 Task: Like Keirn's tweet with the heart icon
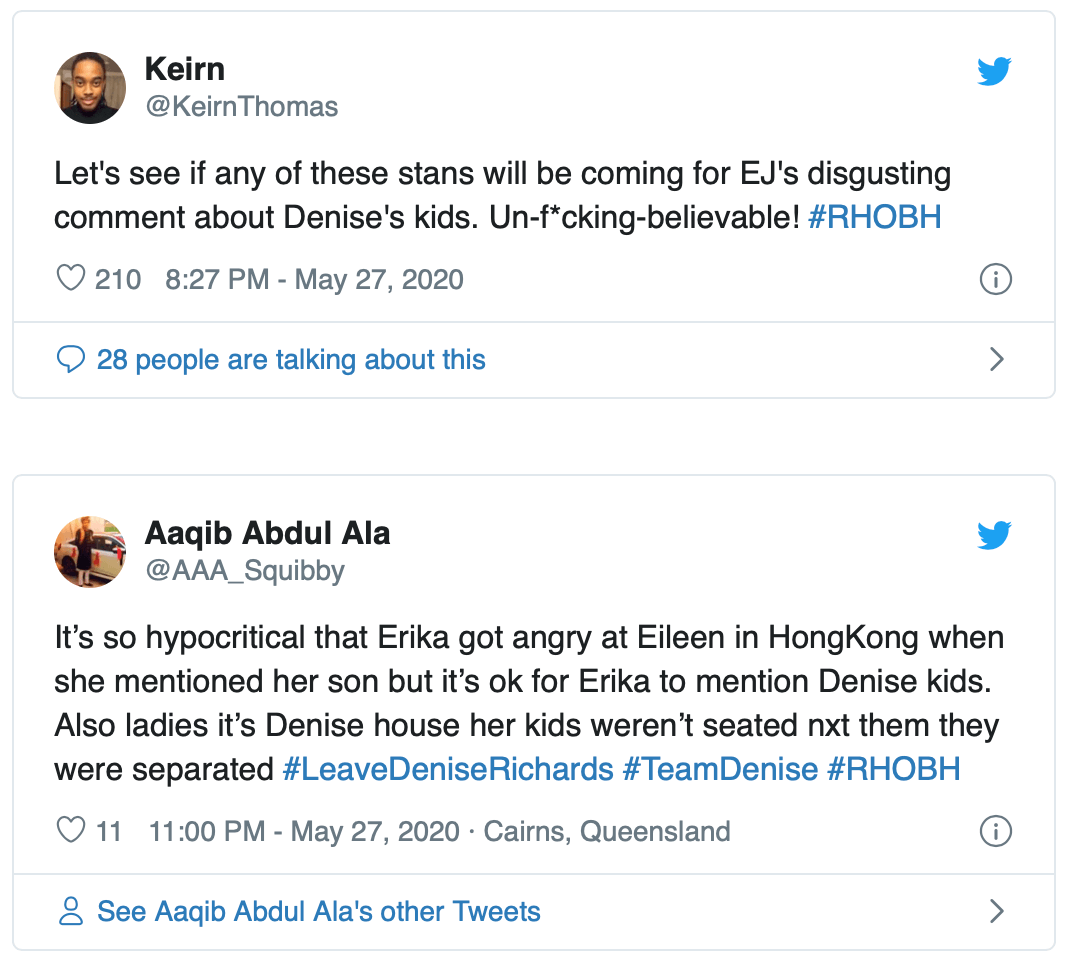(70, 278)
